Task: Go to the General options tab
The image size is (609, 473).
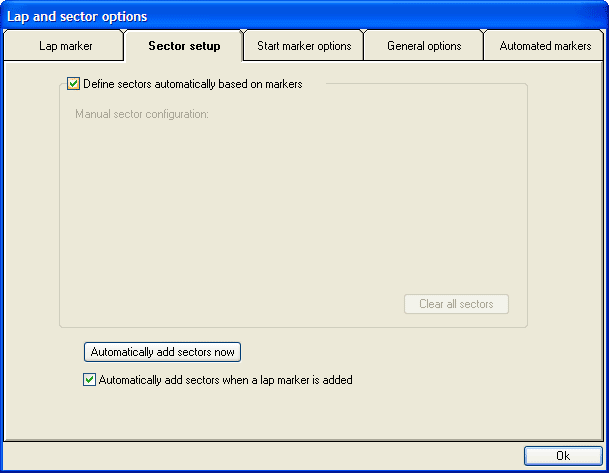Action: pyautogui.click(x=424, y=46)
